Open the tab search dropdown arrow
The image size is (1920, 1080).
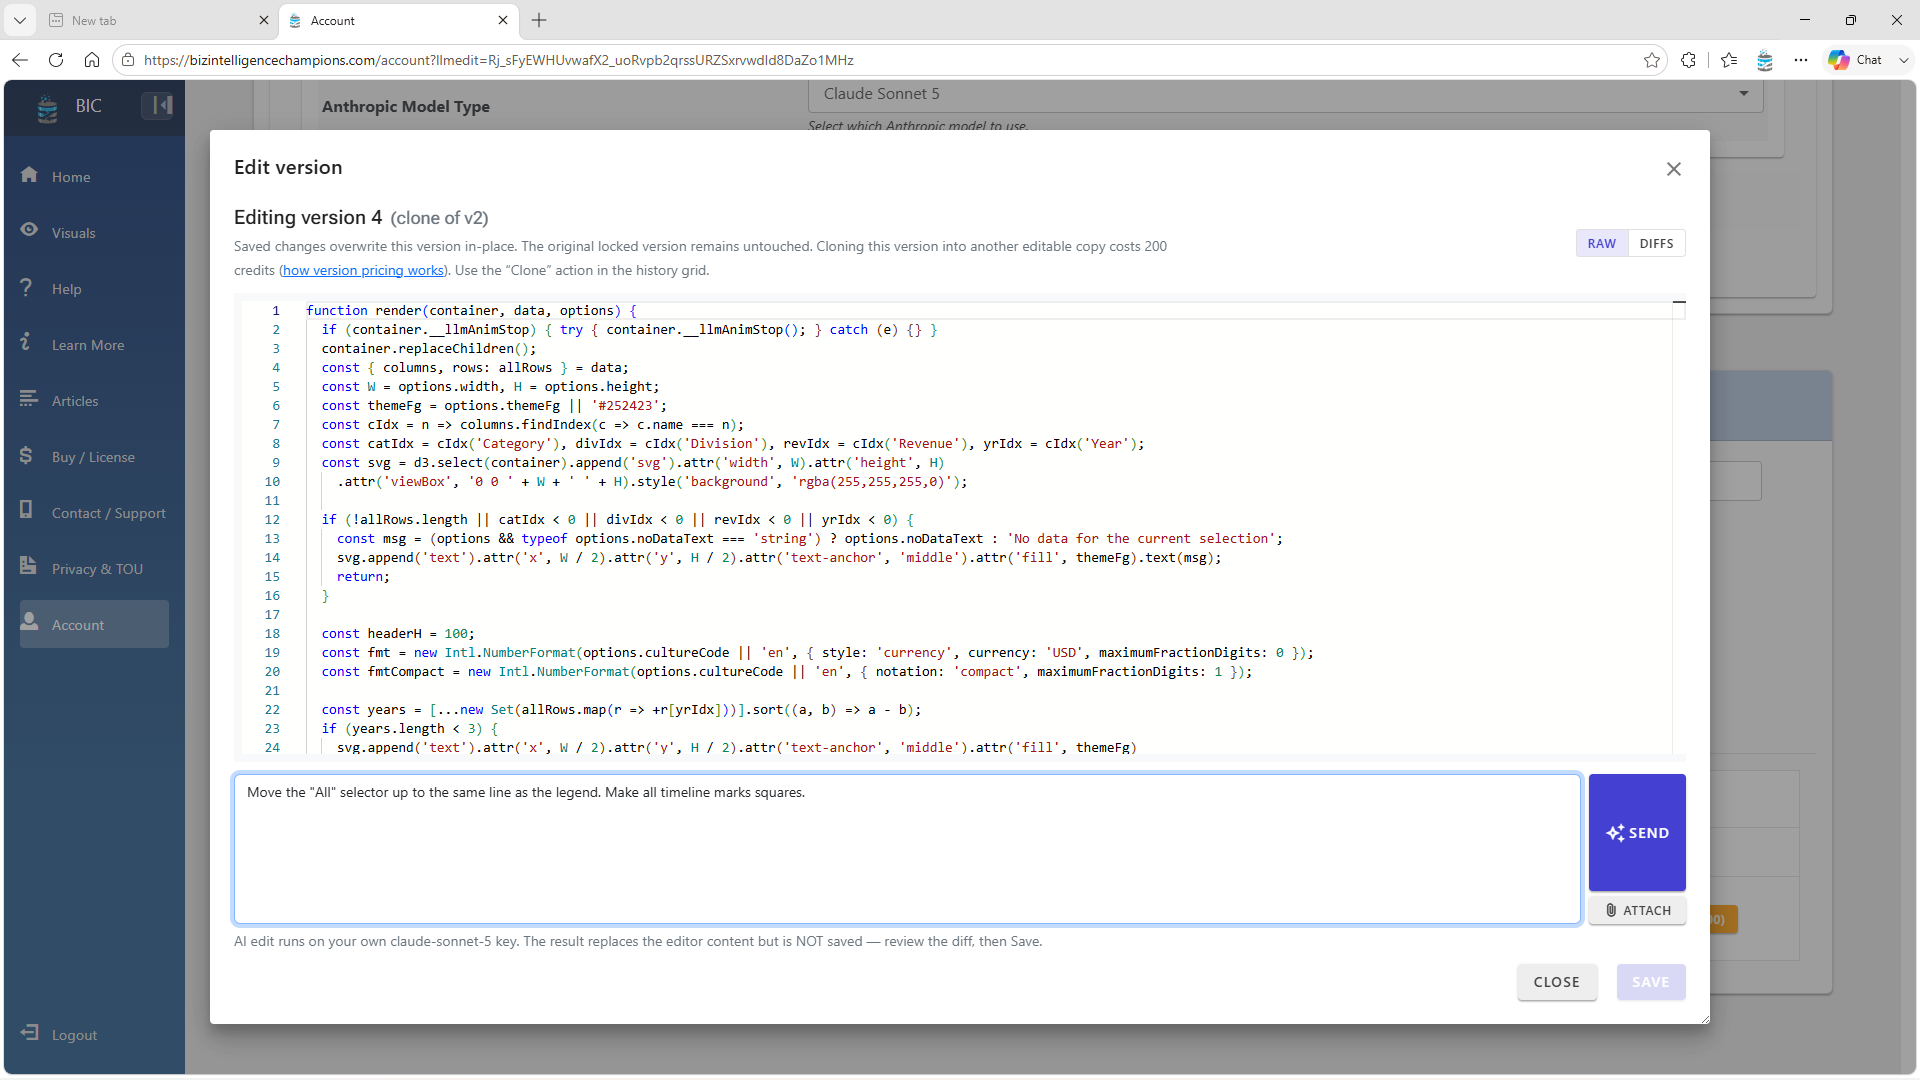click(19, 20)
